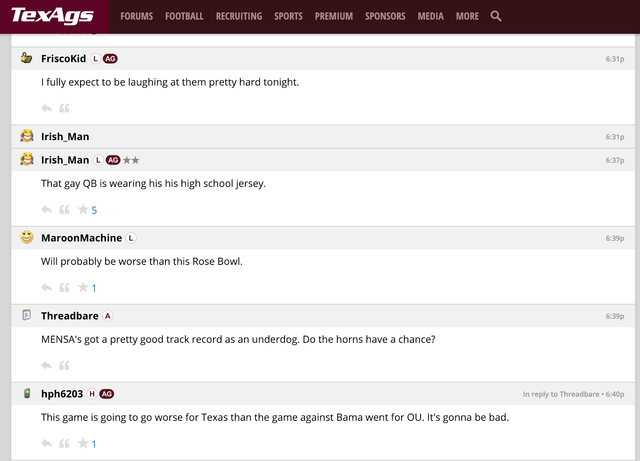The height and width of the screenshot is (461, 640).
Task: Quote hph6203's post about Texas
Action: [64, 443]
